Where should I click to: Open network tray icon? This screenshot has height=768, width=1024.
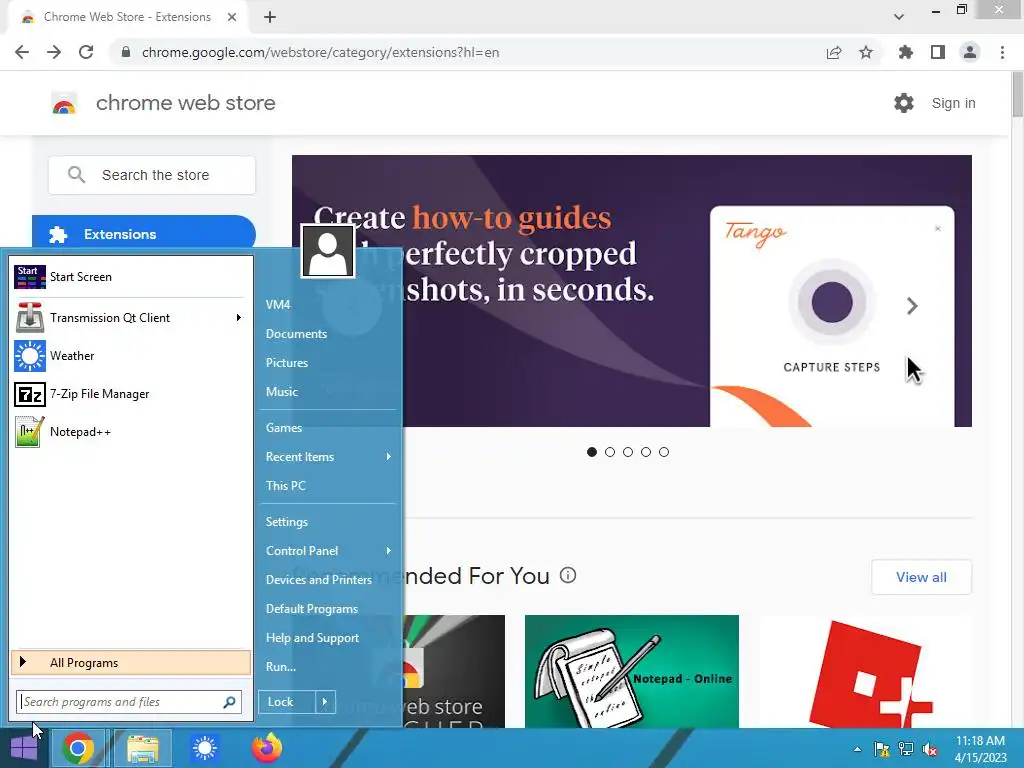pos(906,749)
